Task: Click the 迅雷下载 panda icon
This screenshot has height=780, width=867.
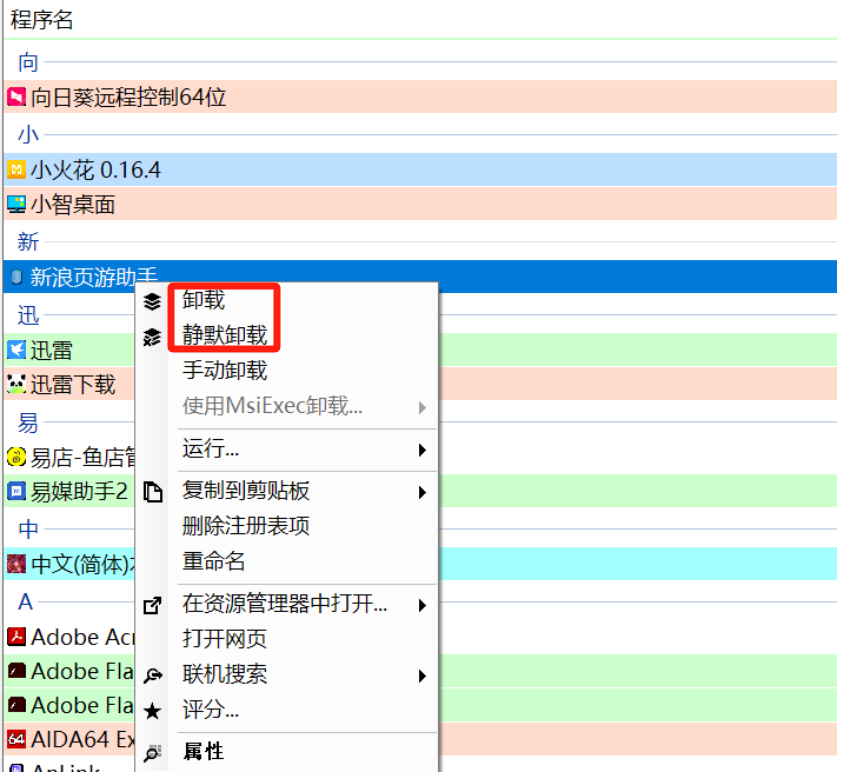Action: pyautogui.click(x=16, y=384)
